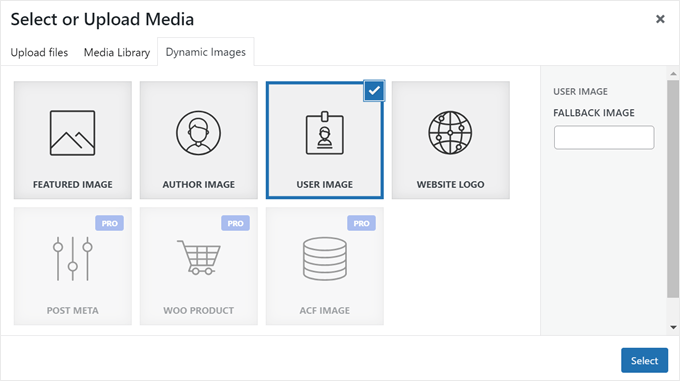Click PRO badge on Woo Product card

235,223
